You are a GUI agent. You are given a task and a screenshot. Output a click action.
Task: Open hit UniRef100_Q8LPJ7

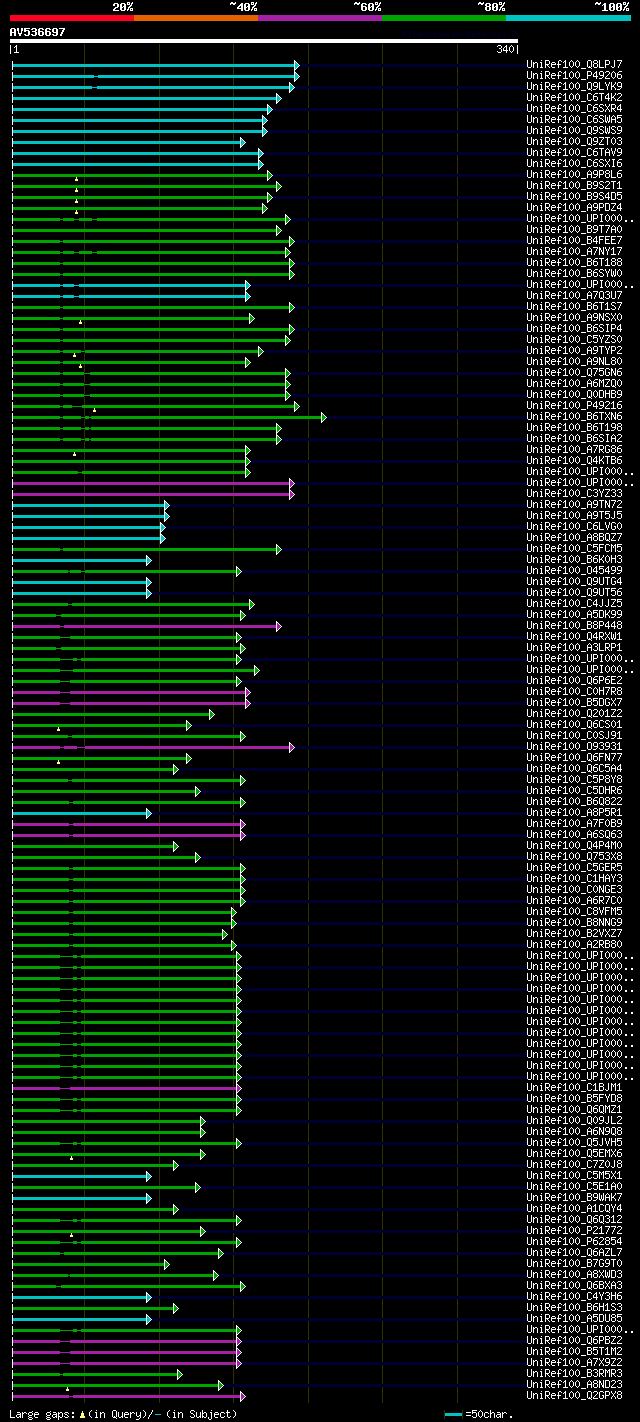[575, 64]
